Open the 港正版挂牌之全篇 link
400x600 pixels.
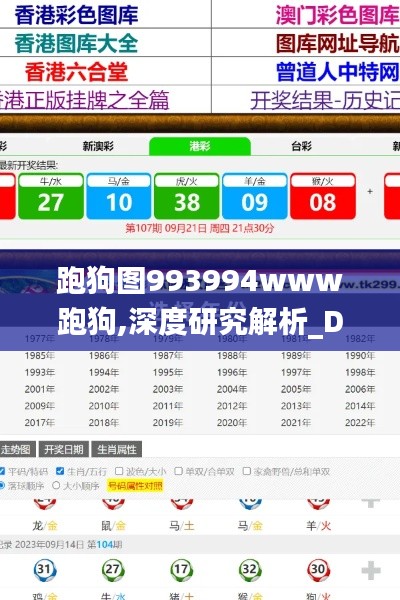(x=84, y=100)
